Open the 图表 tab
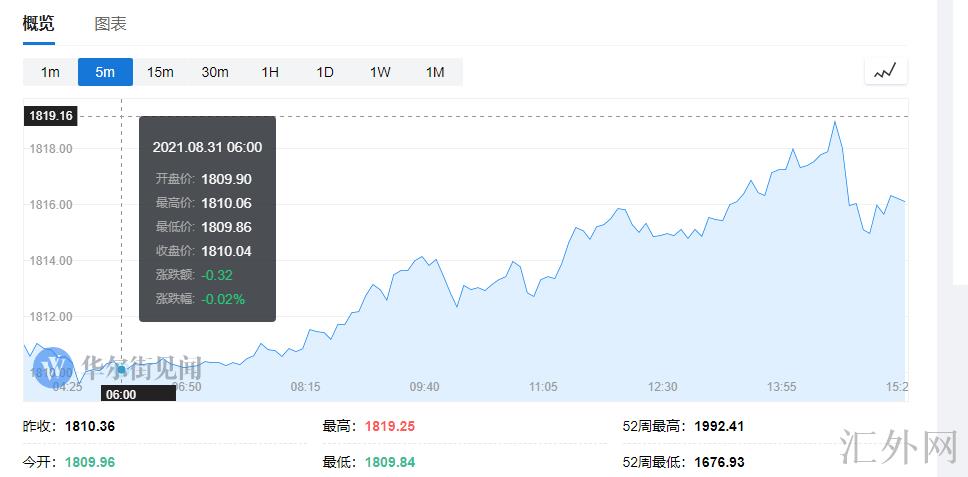Screen dimensions: 968x477 (x=110, y=23)
